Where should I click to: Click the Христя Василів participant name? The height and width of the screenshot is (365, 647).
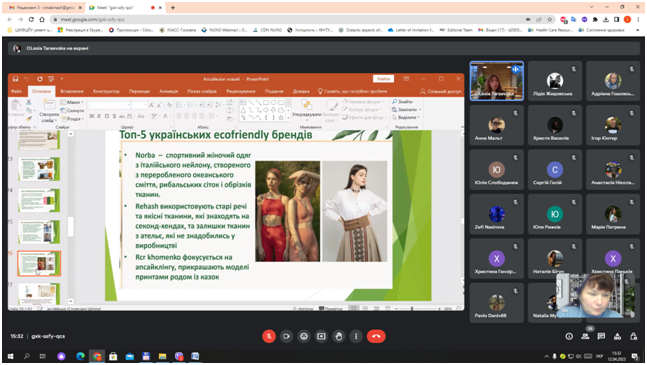pos(551,138)
